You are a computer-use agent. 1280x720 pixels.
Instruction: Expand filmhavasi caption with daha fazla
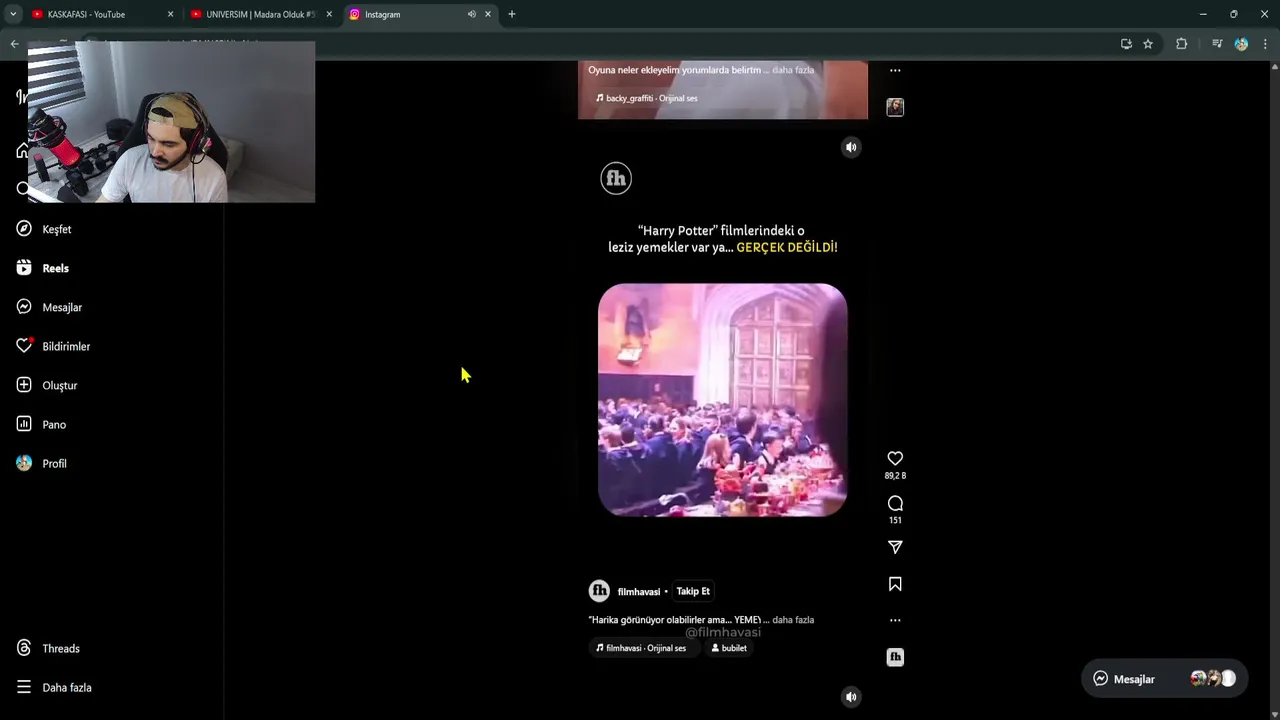[x=793, y=620]
